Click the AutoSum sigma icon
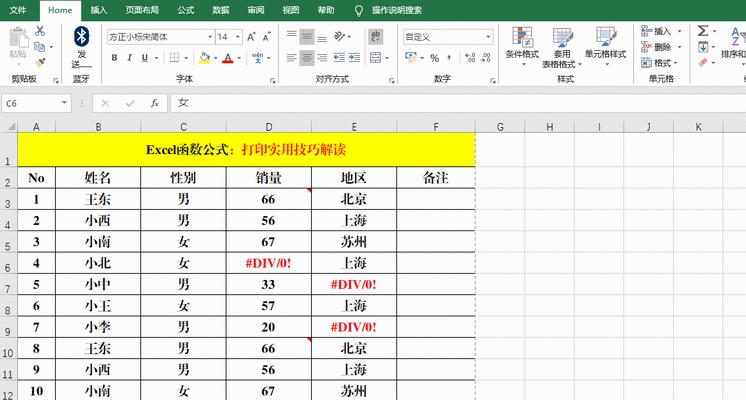Image resolution: width=746 pixels, height=400 pixels. 703,31
